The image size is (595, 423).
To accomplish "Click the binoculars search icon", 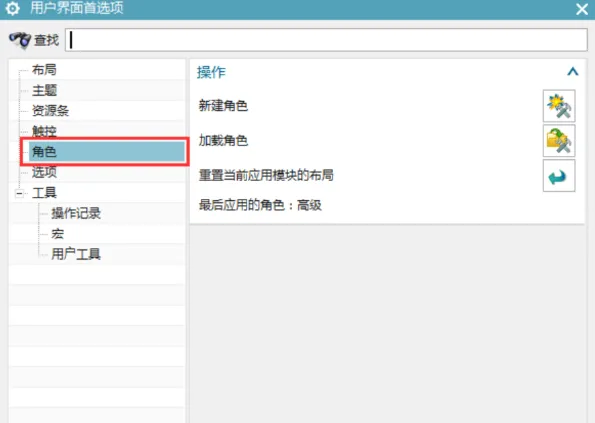I will pyautogui.click(x=20, y=40).
